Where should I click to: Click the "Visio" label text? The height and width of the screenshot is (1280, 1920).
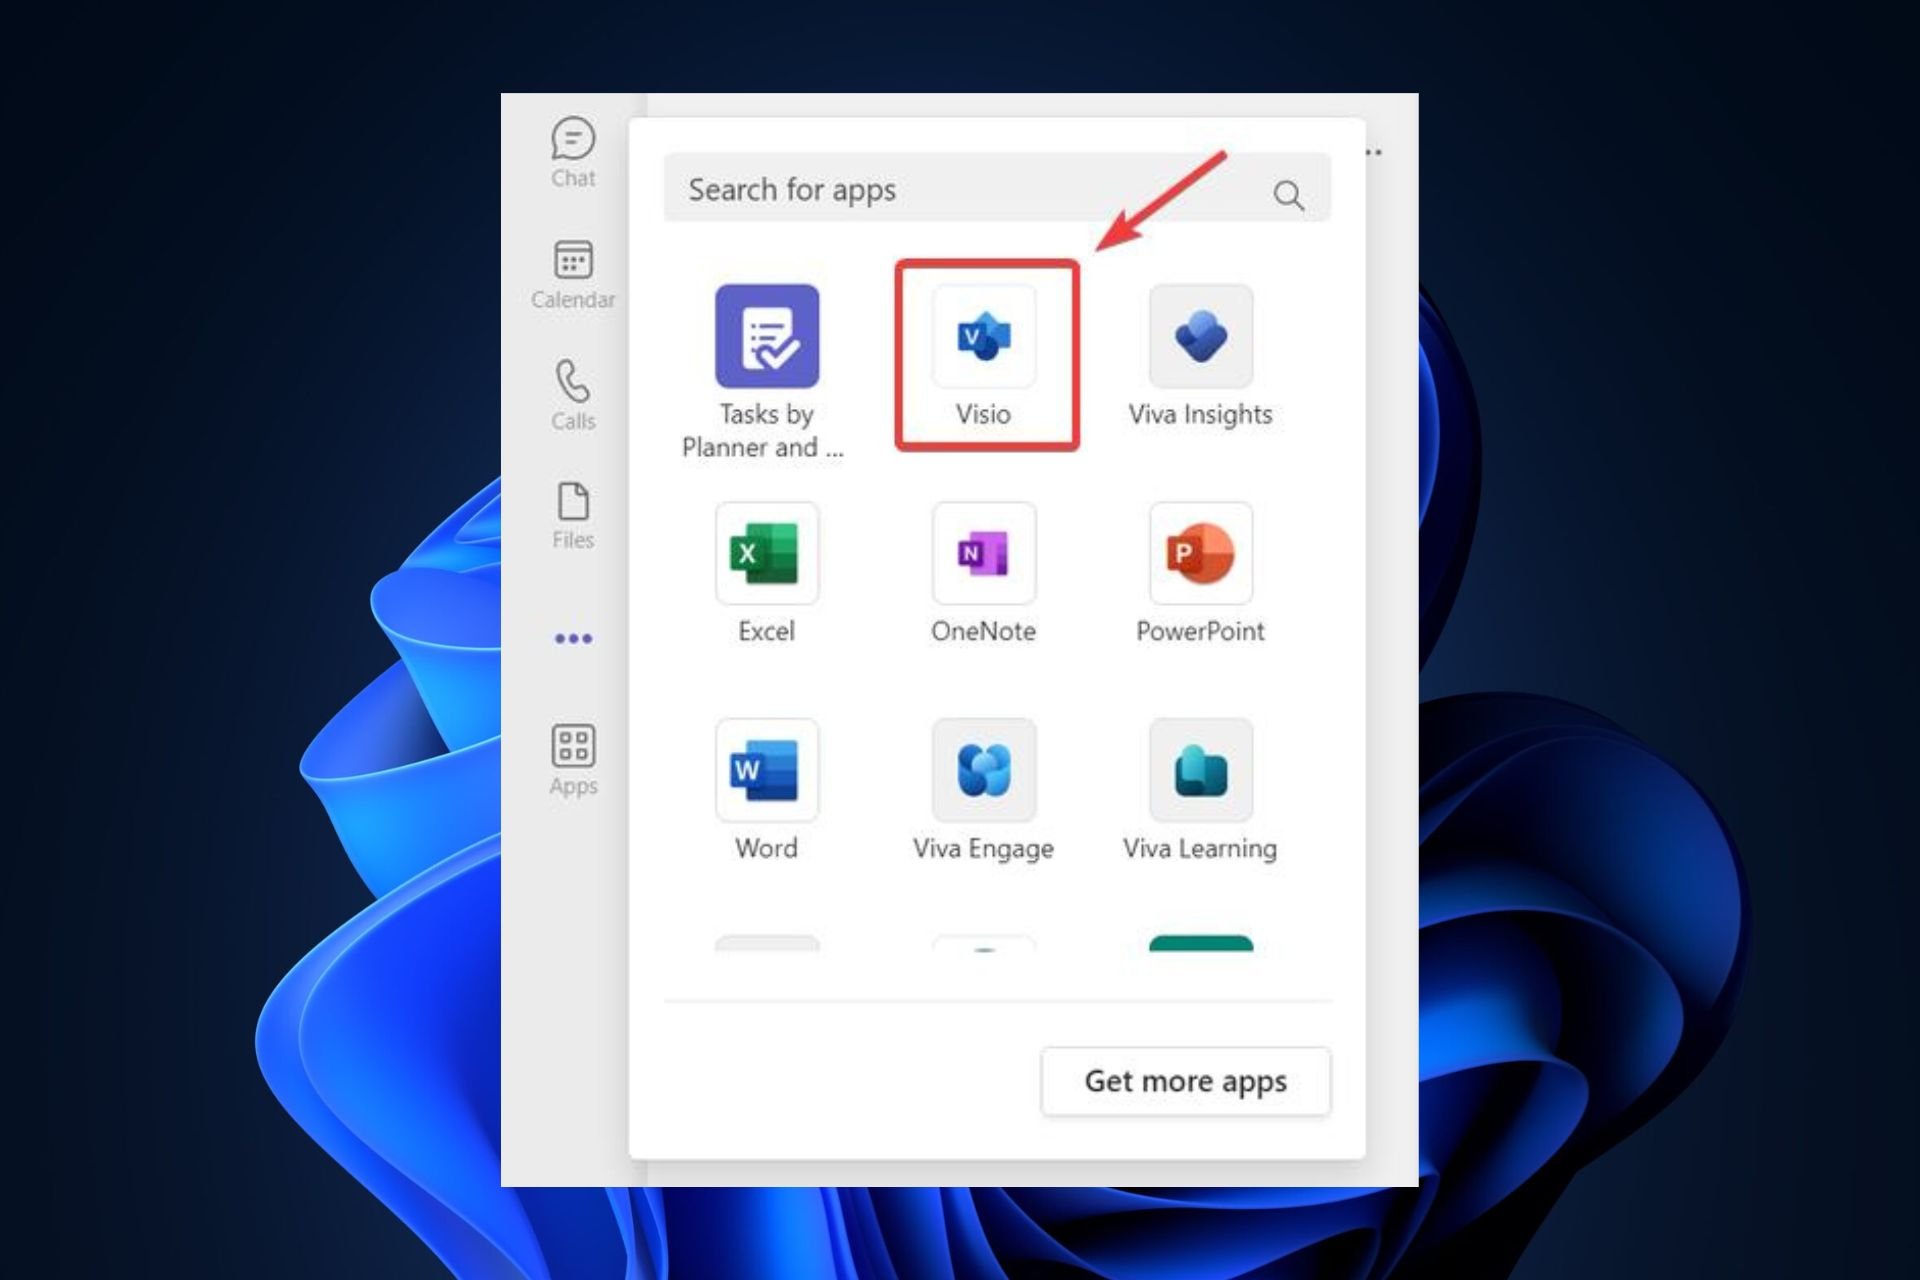pyautogui.click(x=983, y=414)
